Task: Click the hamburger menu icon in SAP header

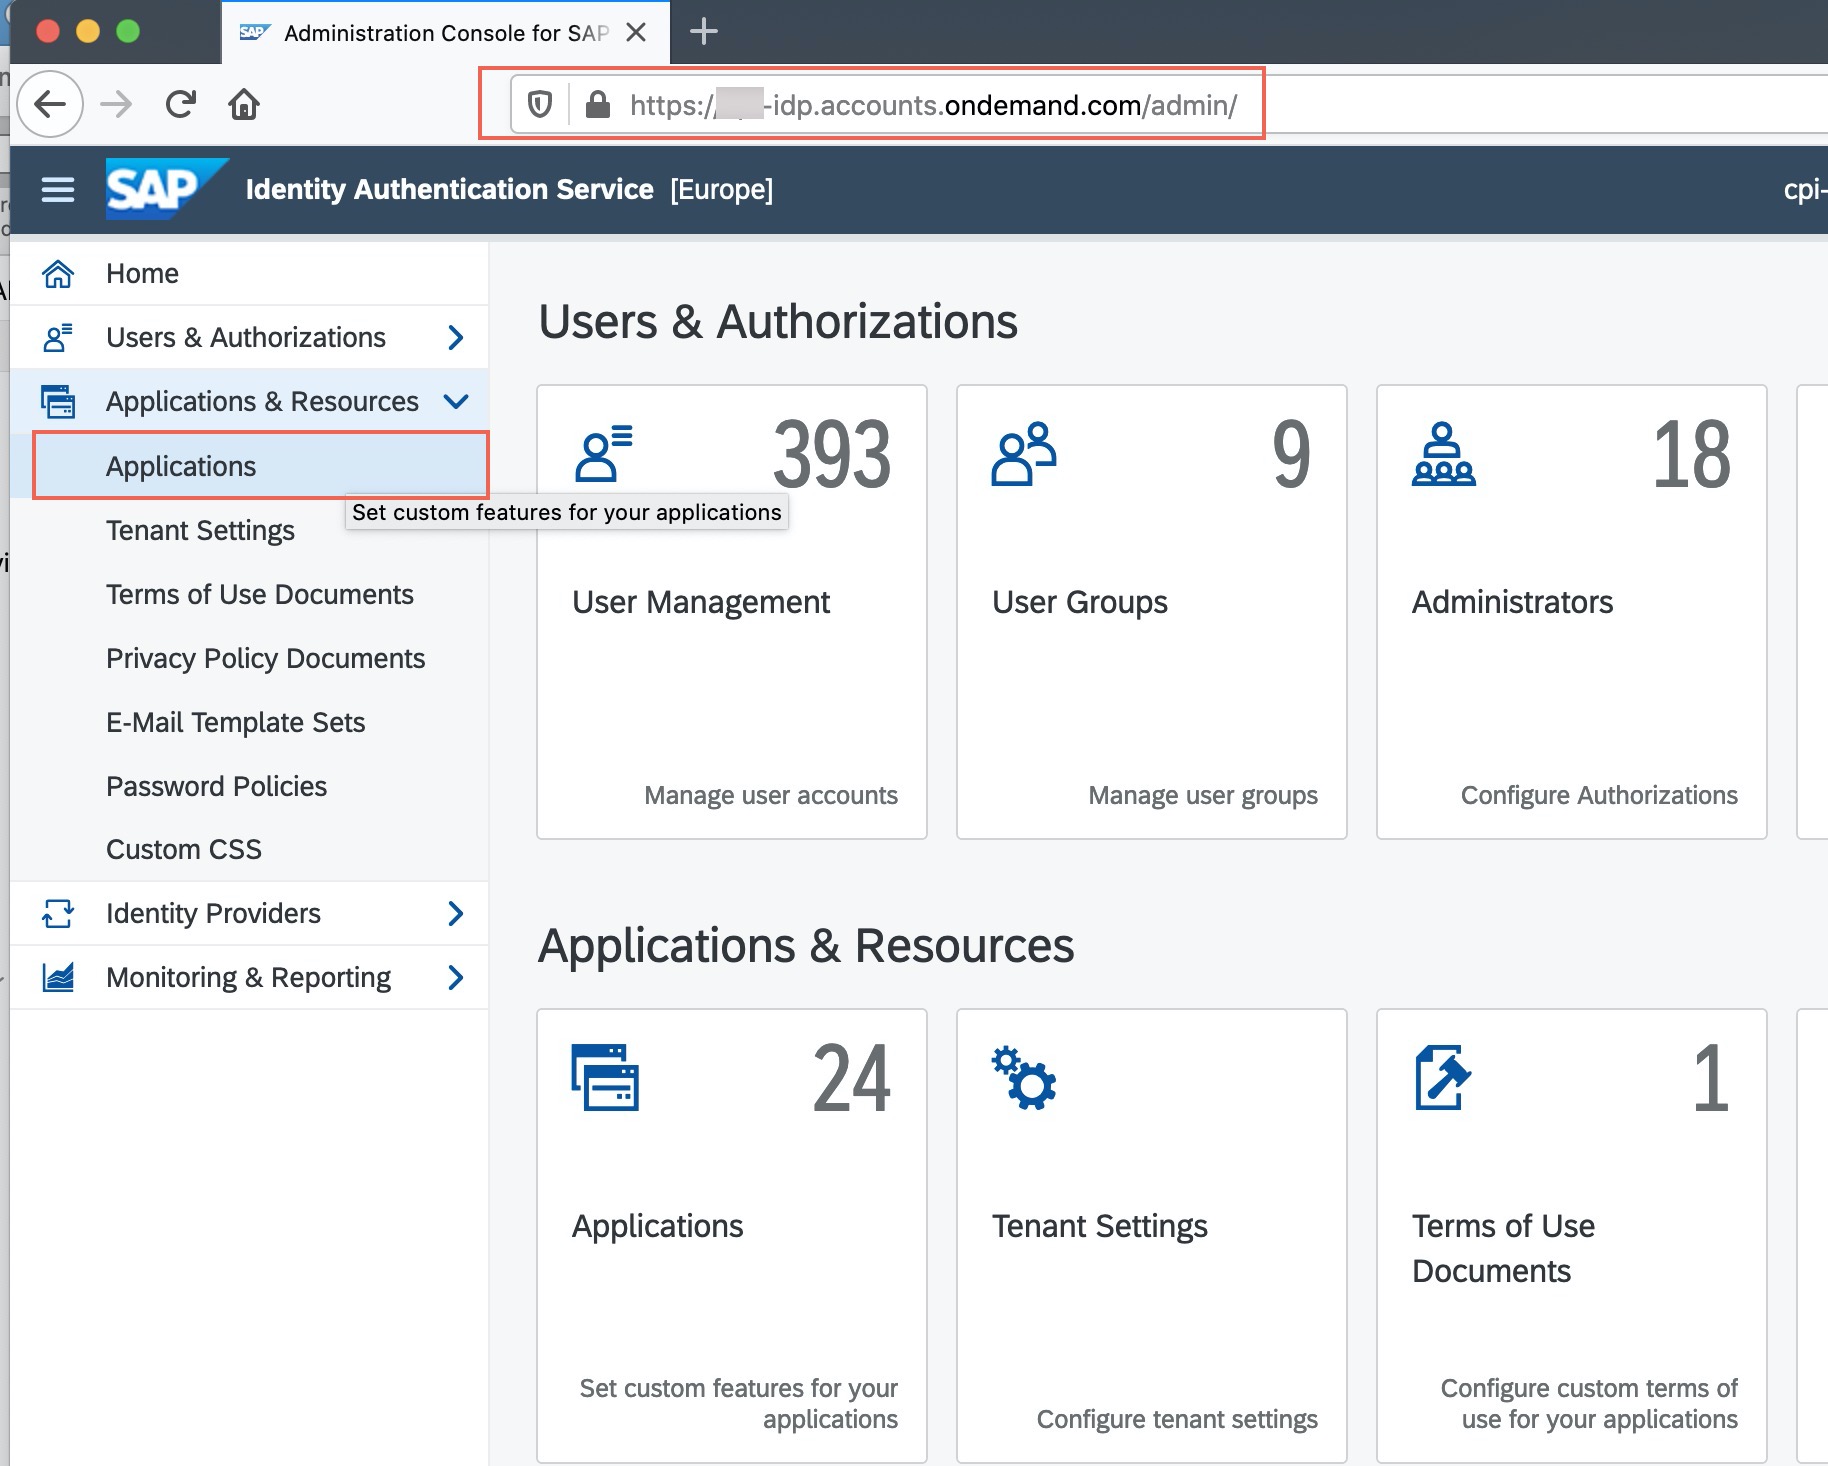Action: [x=58, y=189]
